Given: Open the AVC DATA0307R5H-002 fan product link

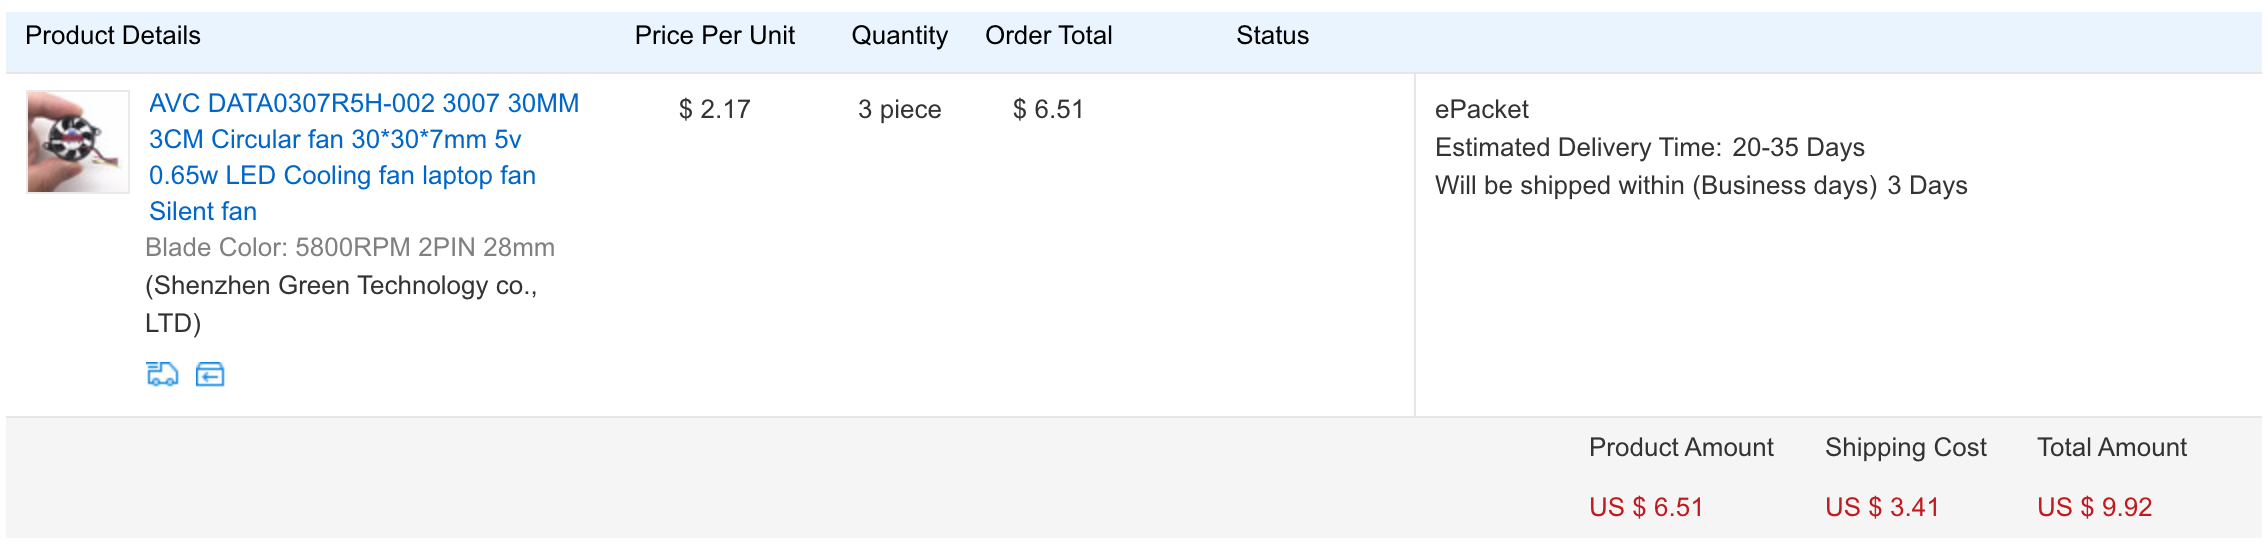Looking at the screenshot, I should pyautogui.click(x=363, y=157).
